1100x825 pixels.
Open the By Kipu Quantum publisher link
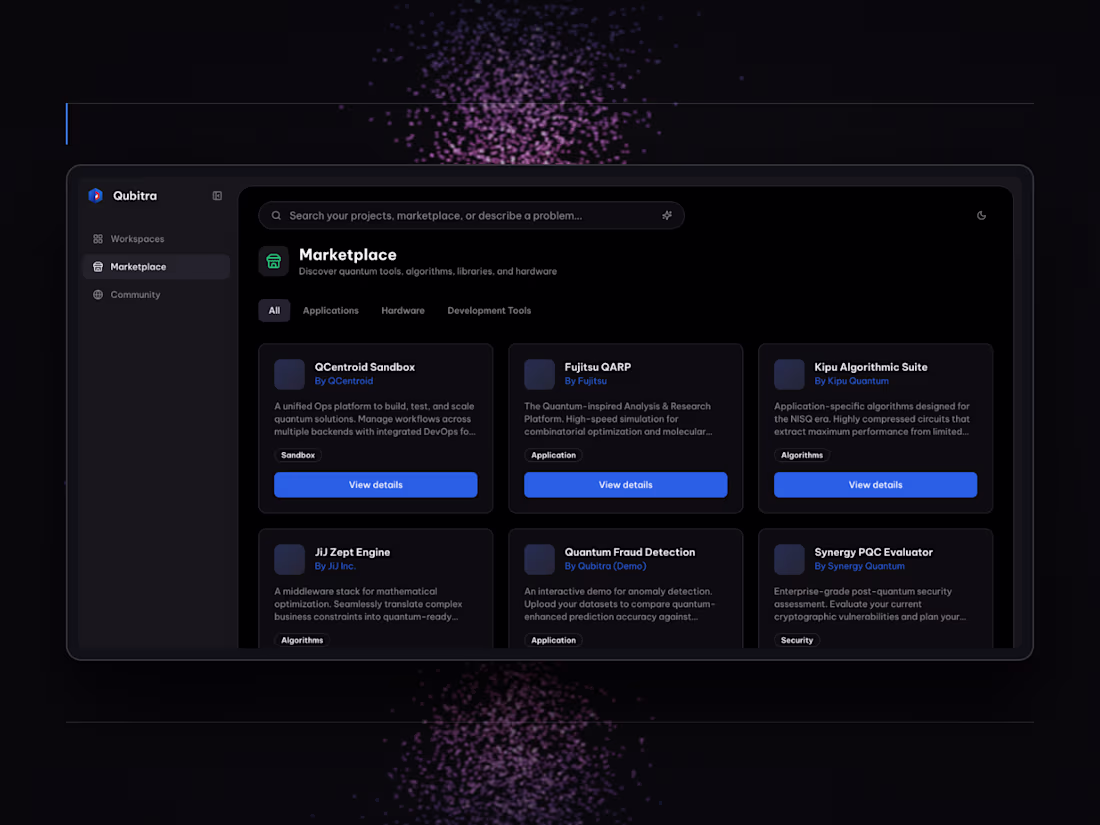coord(852,381)
